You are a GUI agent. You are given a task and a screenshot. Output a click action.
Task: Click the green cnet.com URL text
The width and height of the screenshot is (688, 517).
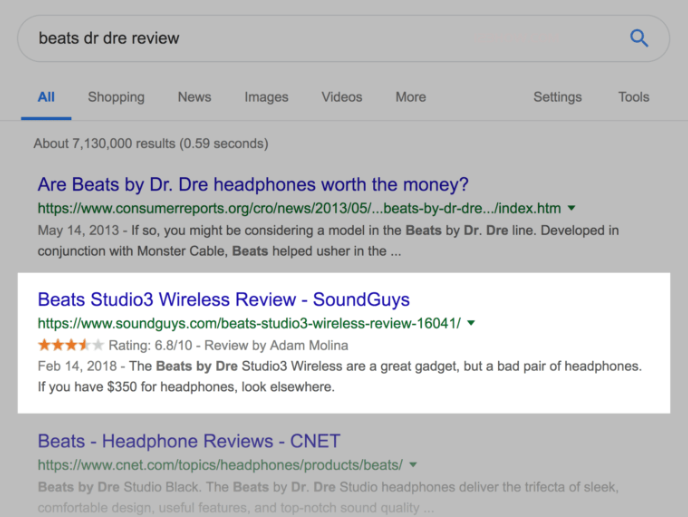[220, 465]
